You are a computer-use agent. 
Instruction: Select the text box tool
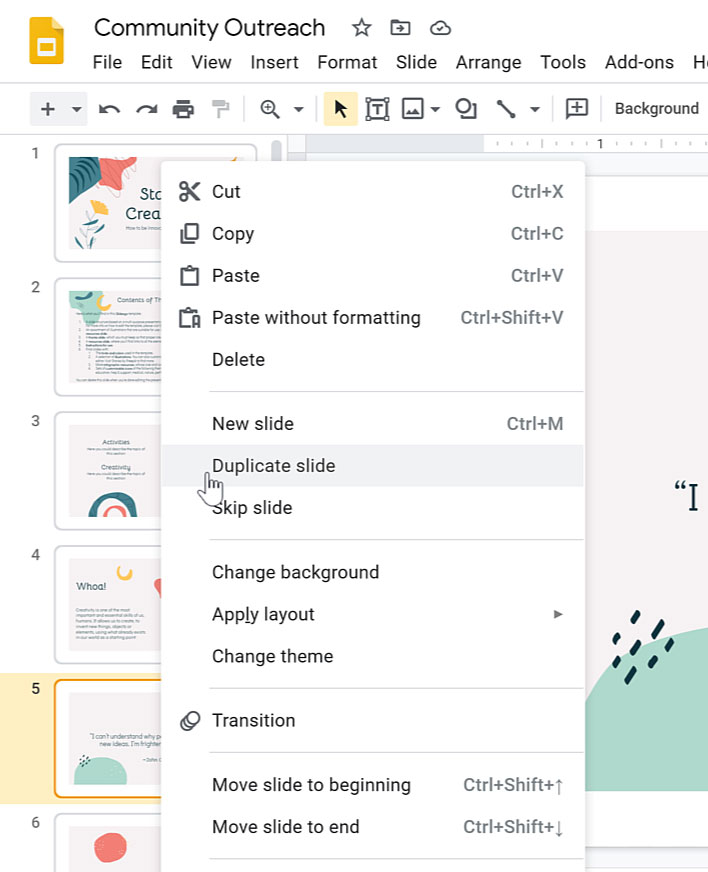click(377, 109)
